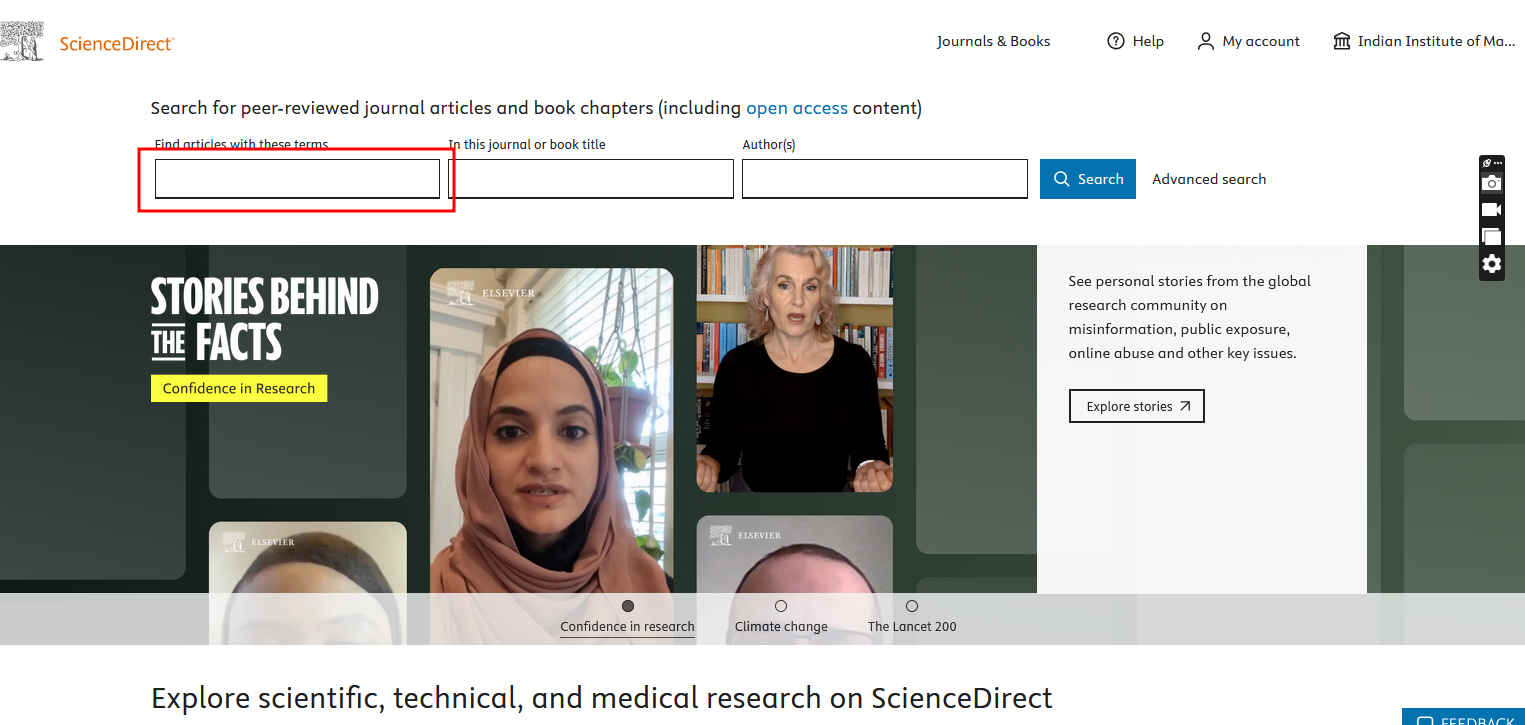
Task: Select The Lancet 200 carousel dot
Action: pyautogui.click(x=912, y=606)
